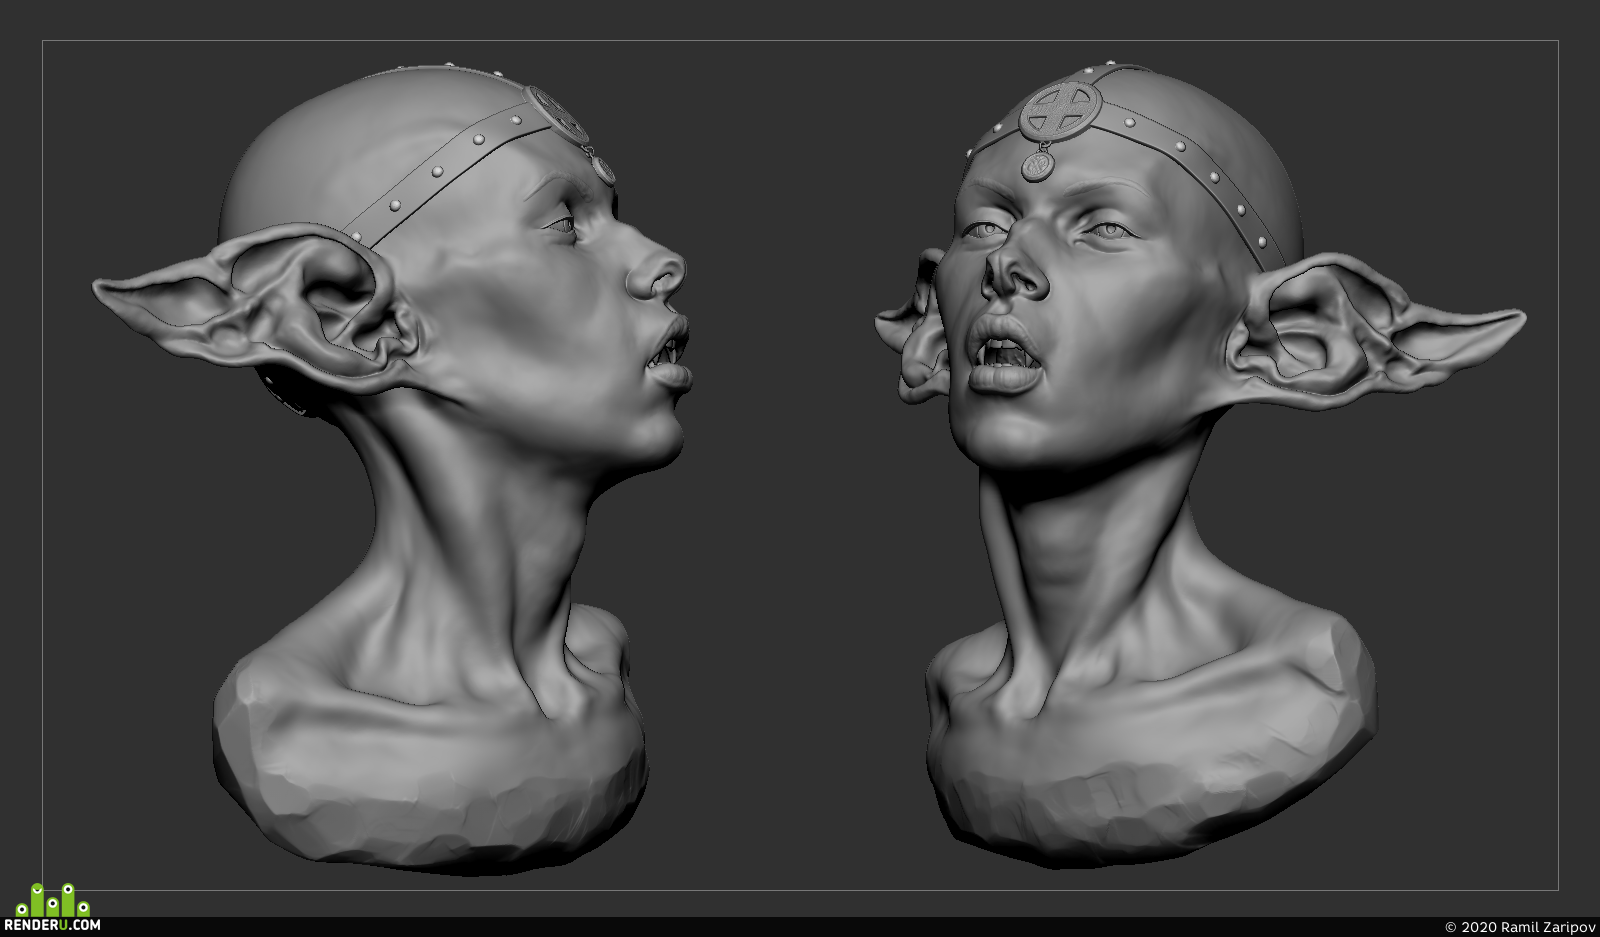Viewport: 1600px width, 937px height.
Task: Click the forehead medallion on the profile bust
Action: coord(559,113)
